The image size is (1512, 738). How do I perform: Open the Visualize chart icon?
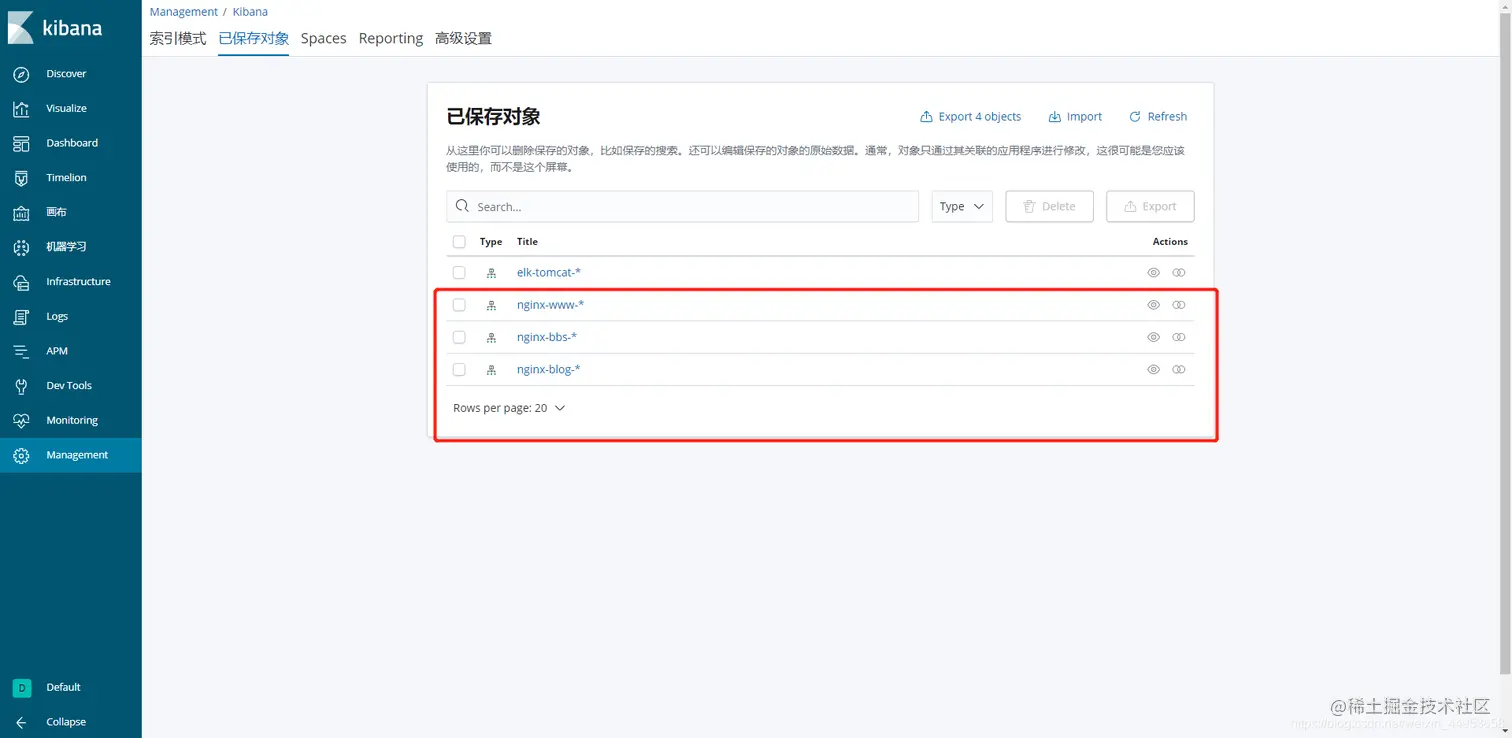click(21, 109)
